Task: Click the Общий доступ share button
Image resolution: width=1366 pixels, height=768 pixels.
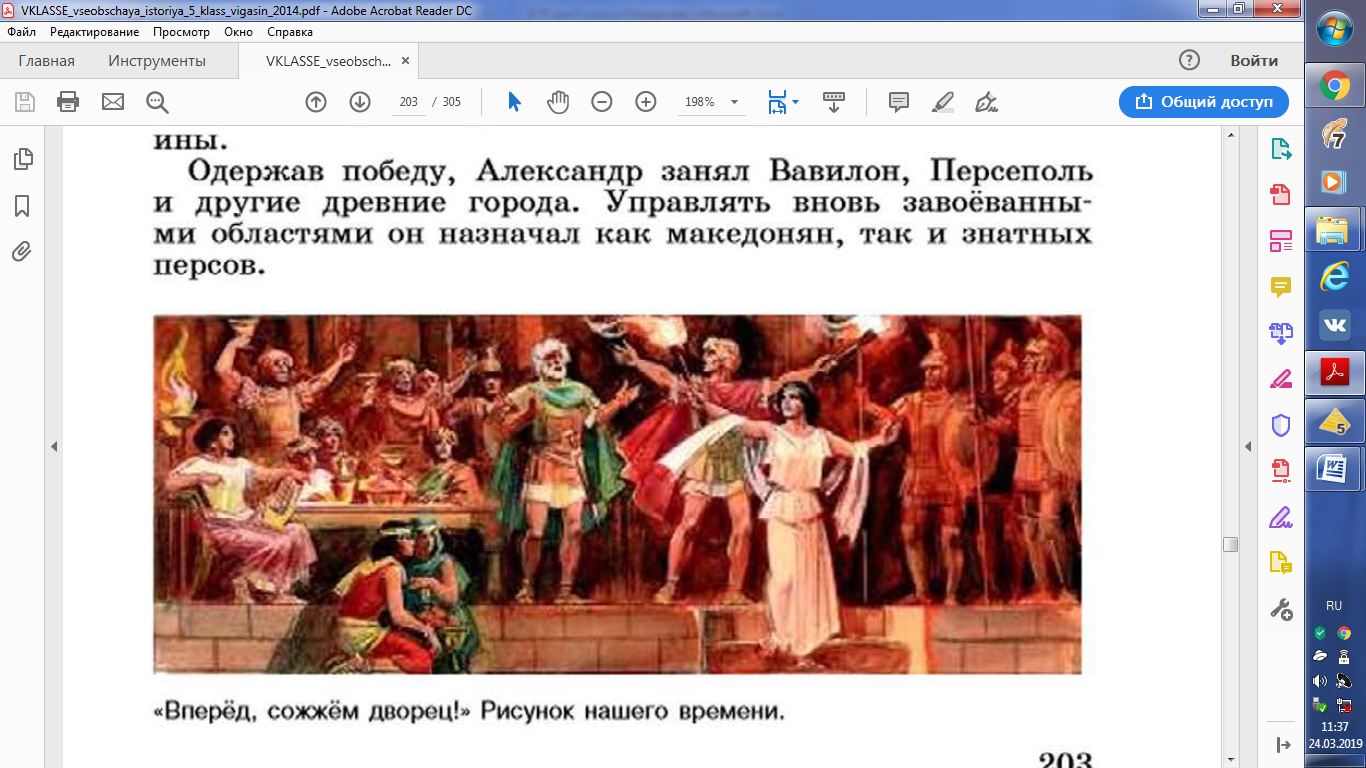Action: (1204, 102)
